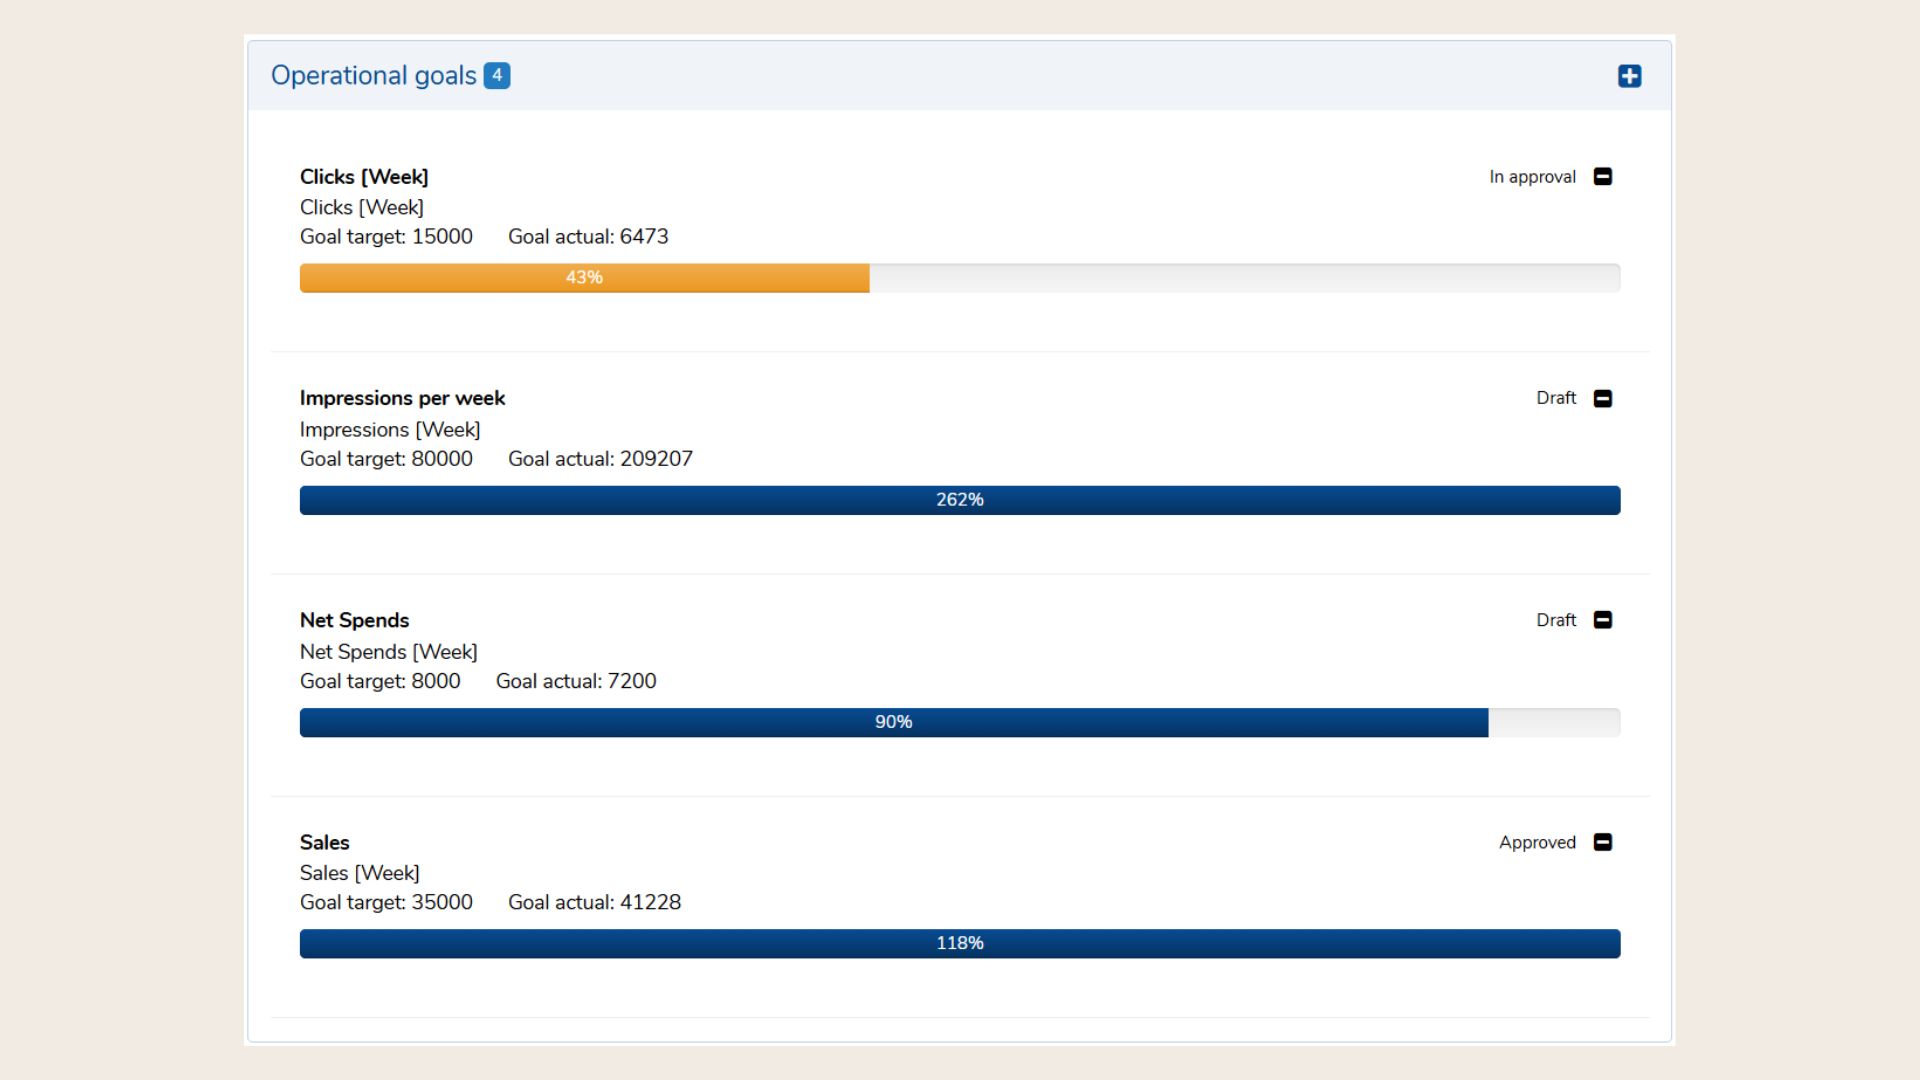Screen dimensions: 1920x1080
Task: Click Draft status of Net Spends
Action: coord(1556,620)
